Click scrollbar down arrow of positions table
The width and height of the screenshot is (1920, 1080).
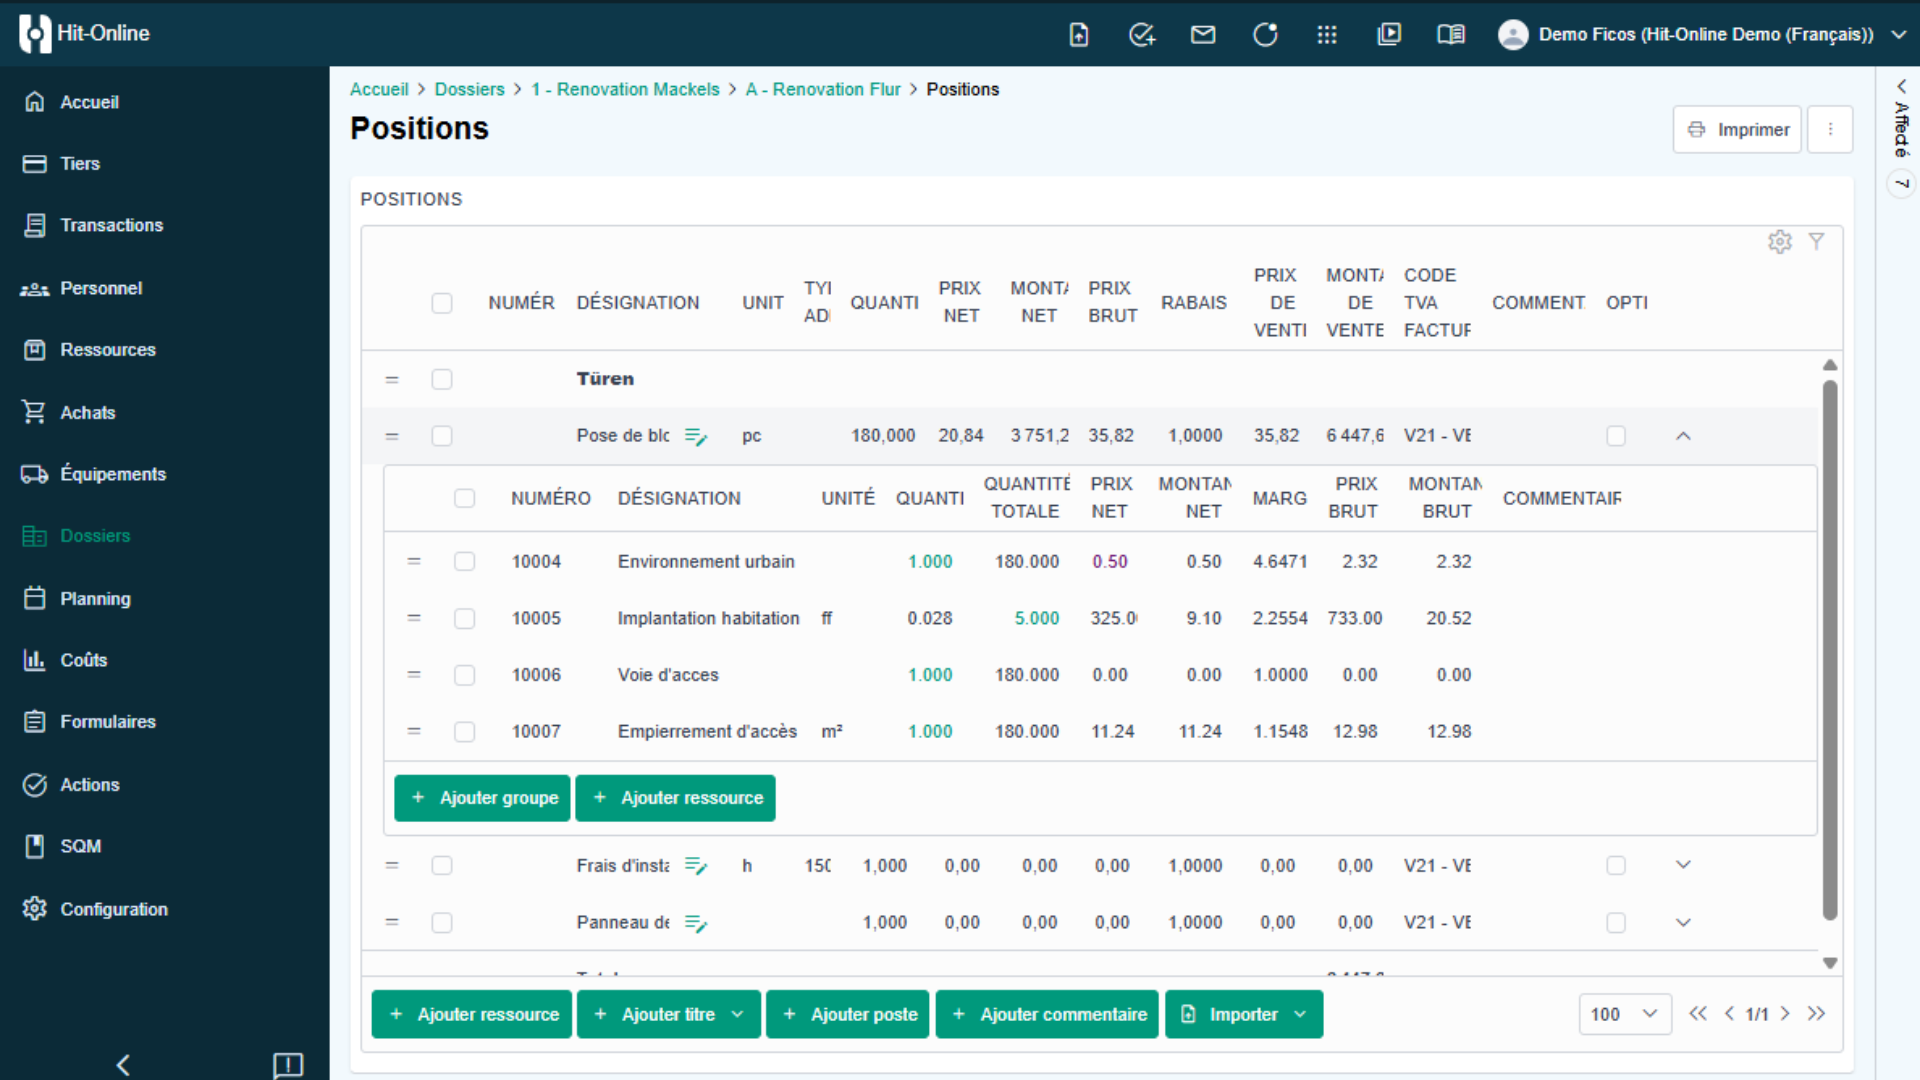1830,963
